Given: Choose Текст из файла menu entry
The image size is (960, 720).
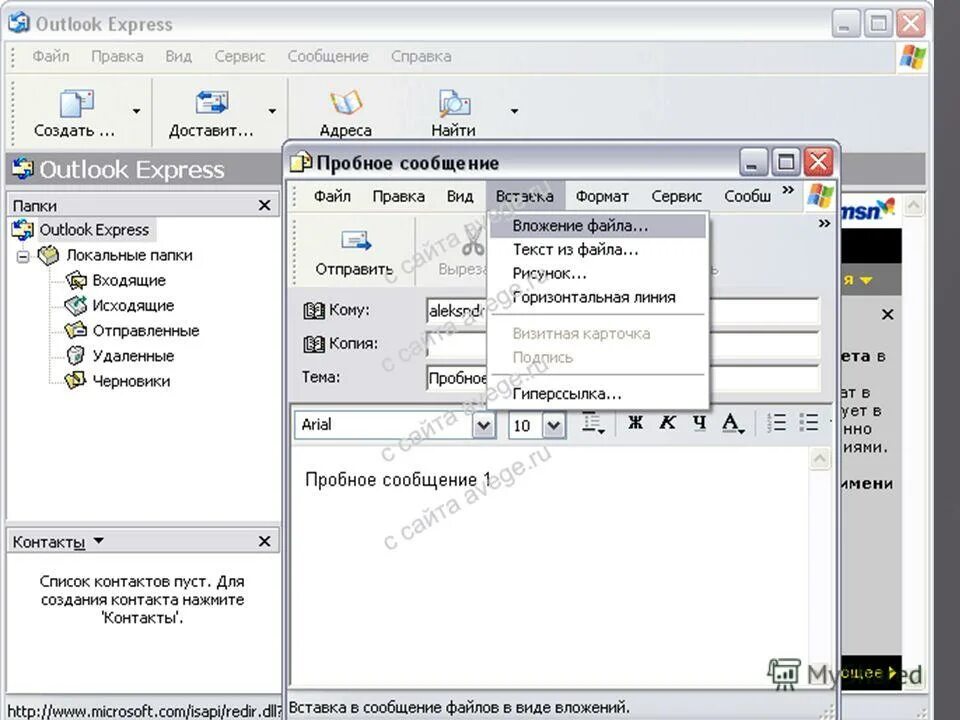Looking at the screenshot, I should point(598,250).
